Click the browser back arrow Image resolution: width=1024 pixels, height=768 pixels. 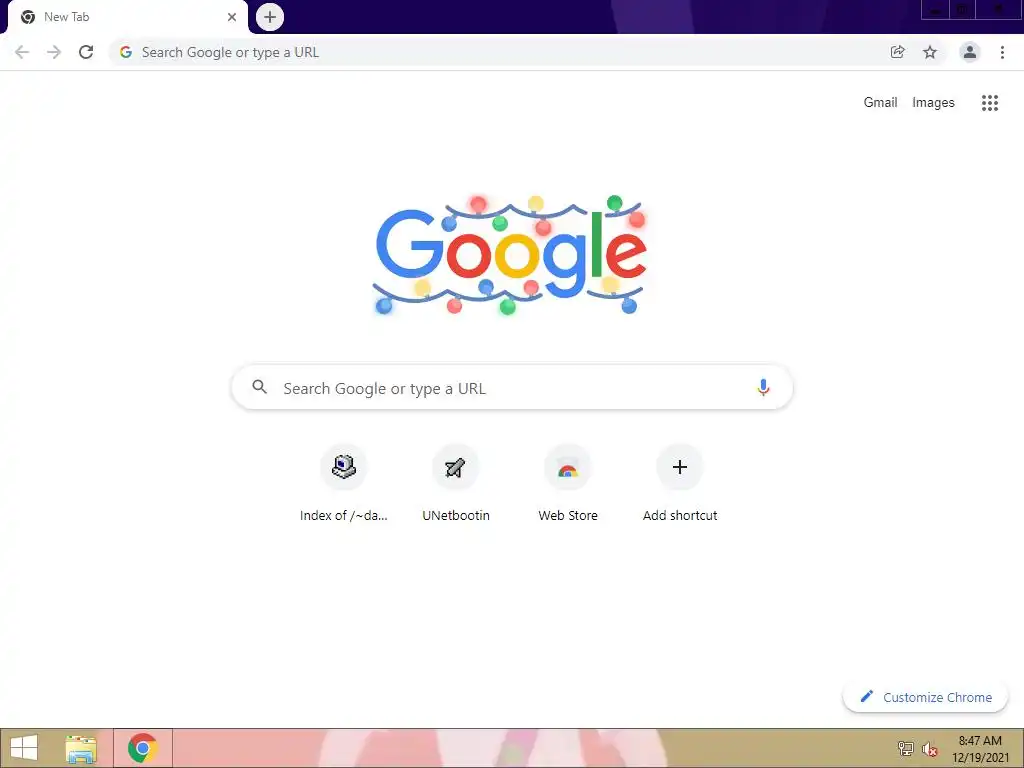click(x=22, y=52)
